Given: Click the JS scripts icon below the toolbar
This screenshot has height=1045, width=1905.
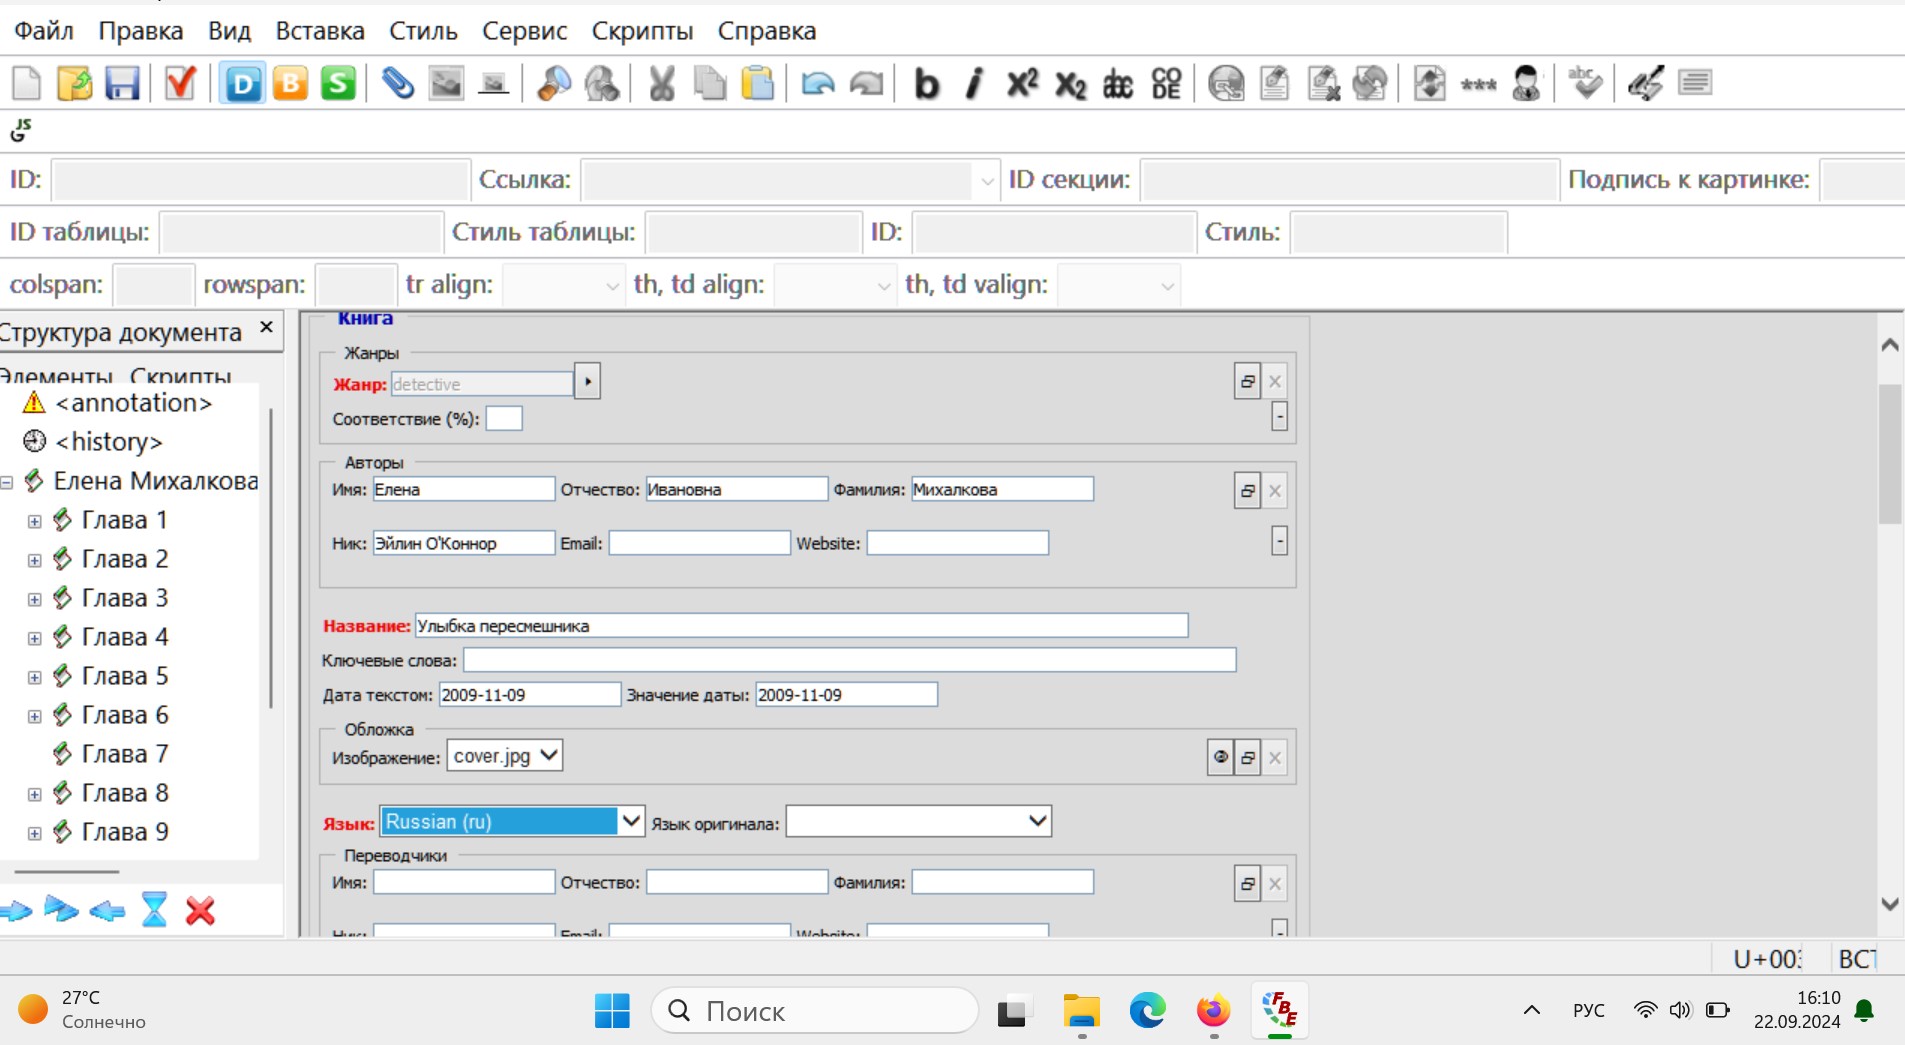Looking at the screenshot, I should tap(21, 130).
